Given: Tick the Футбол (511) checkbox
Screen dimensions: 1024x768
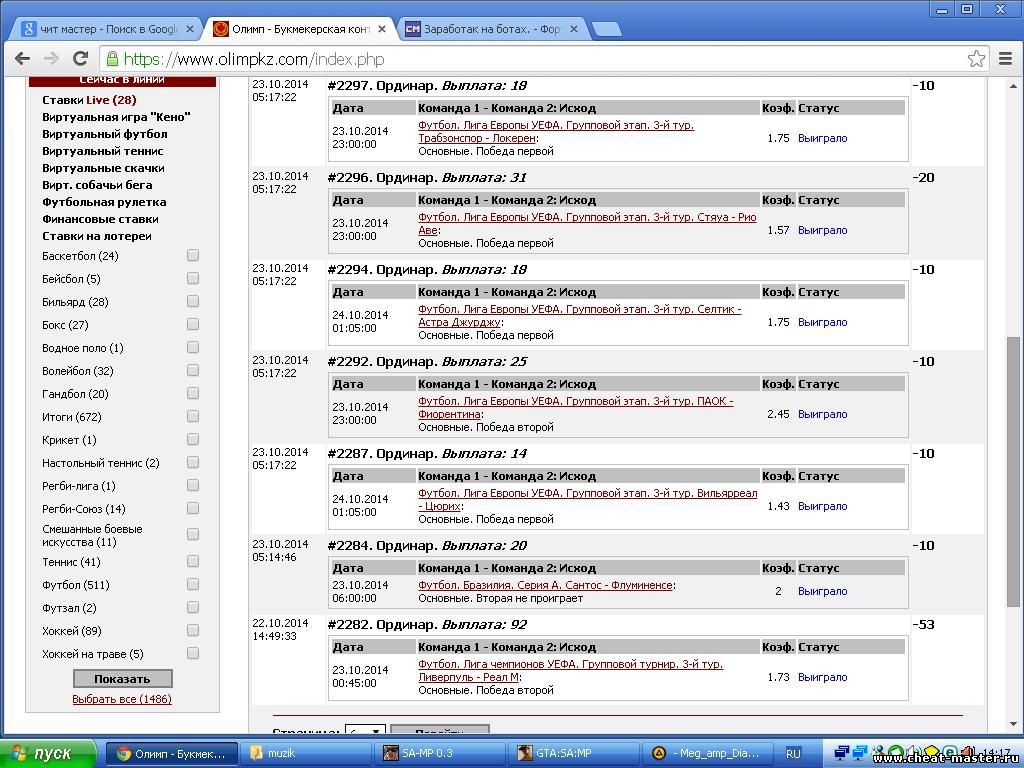Looking at the screenshot, I should [193, 585].
